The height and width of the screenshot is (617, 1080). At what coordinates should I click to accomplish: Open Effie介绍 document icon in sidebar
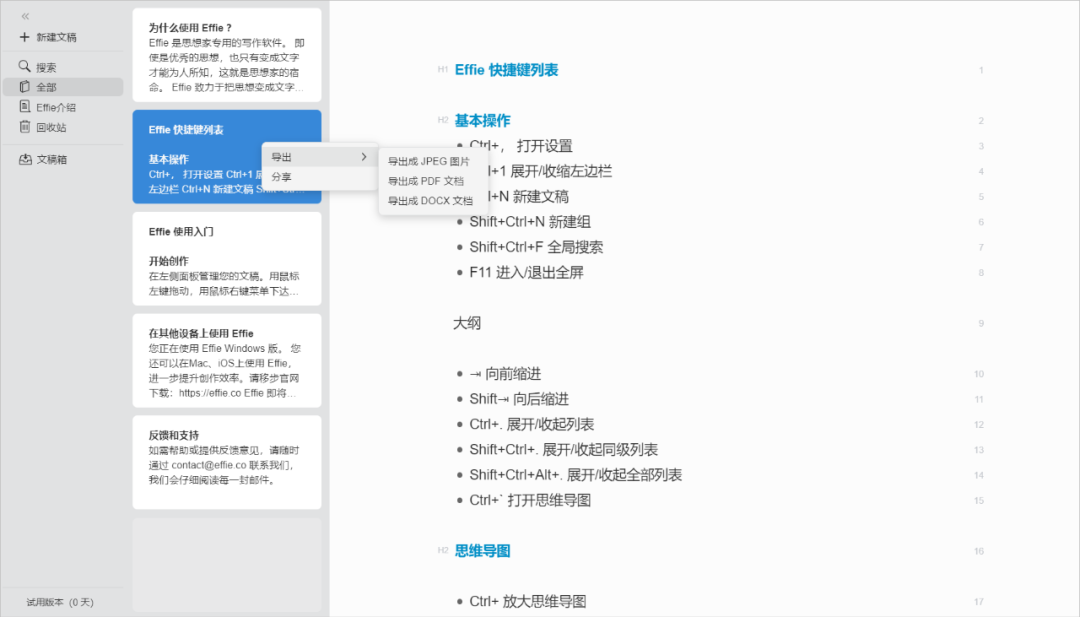point(25,107)
